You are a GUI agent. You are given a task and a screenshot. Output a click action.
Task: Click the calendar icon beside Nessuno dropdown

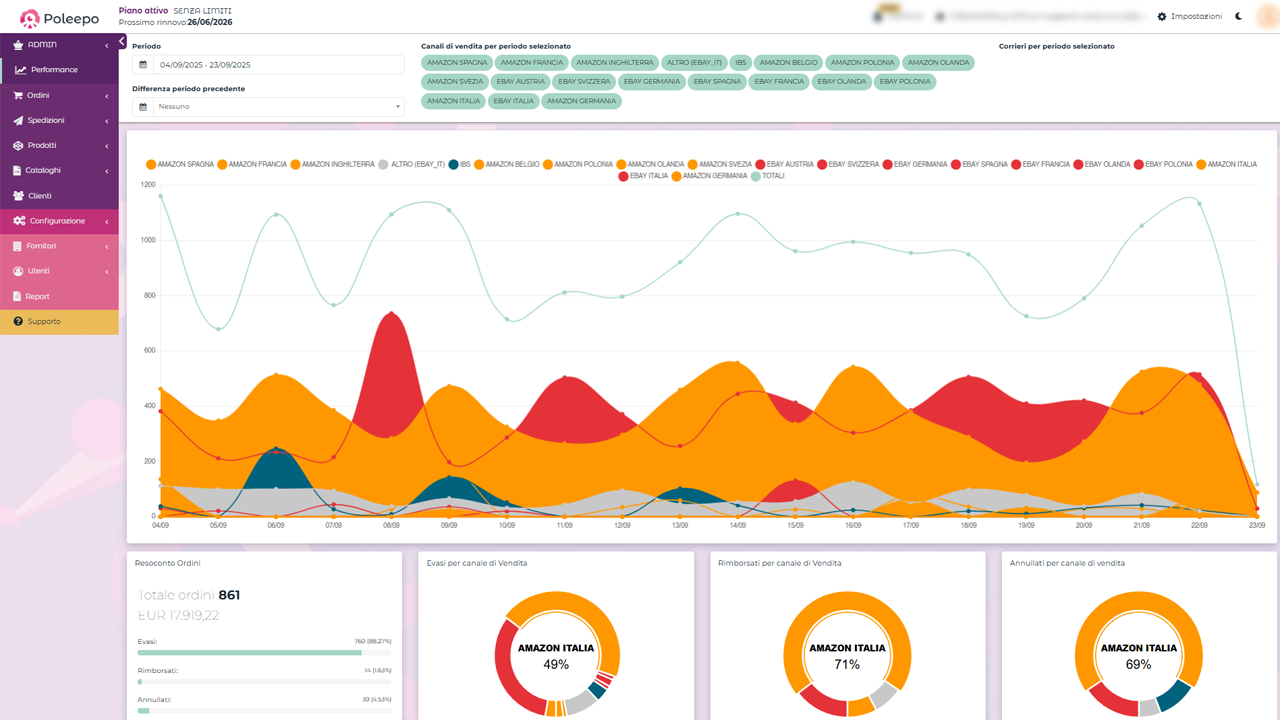[143, 106]
